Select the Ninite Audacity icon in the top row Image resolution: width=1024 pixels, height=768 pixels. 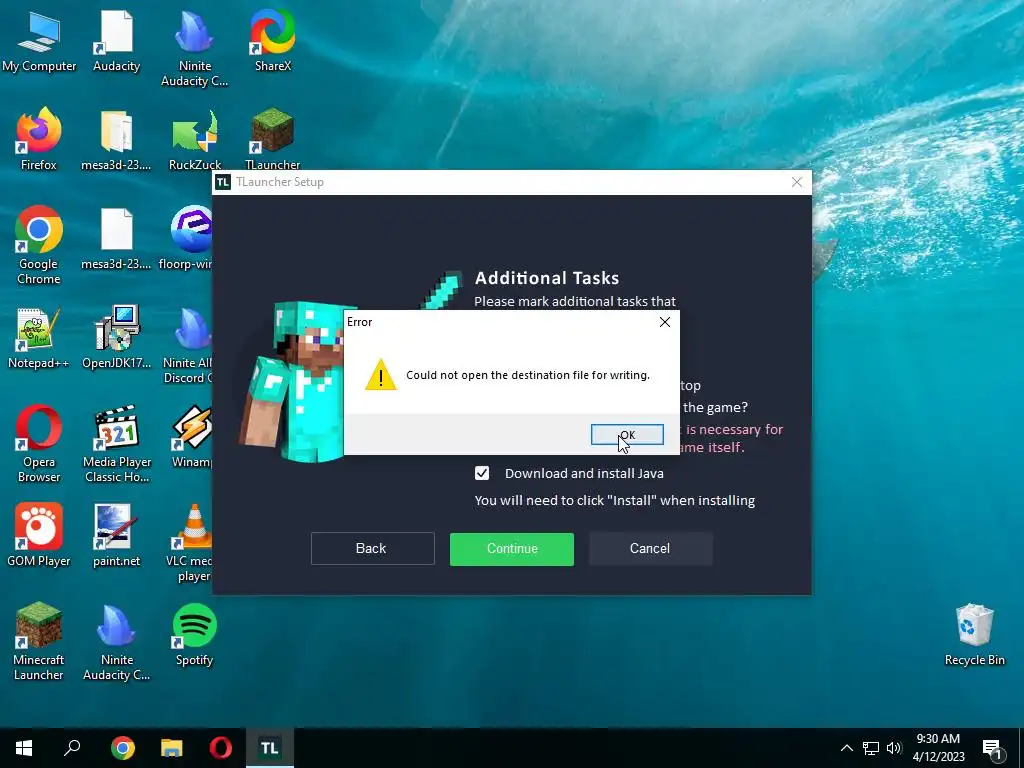click(x=195, y=48)
